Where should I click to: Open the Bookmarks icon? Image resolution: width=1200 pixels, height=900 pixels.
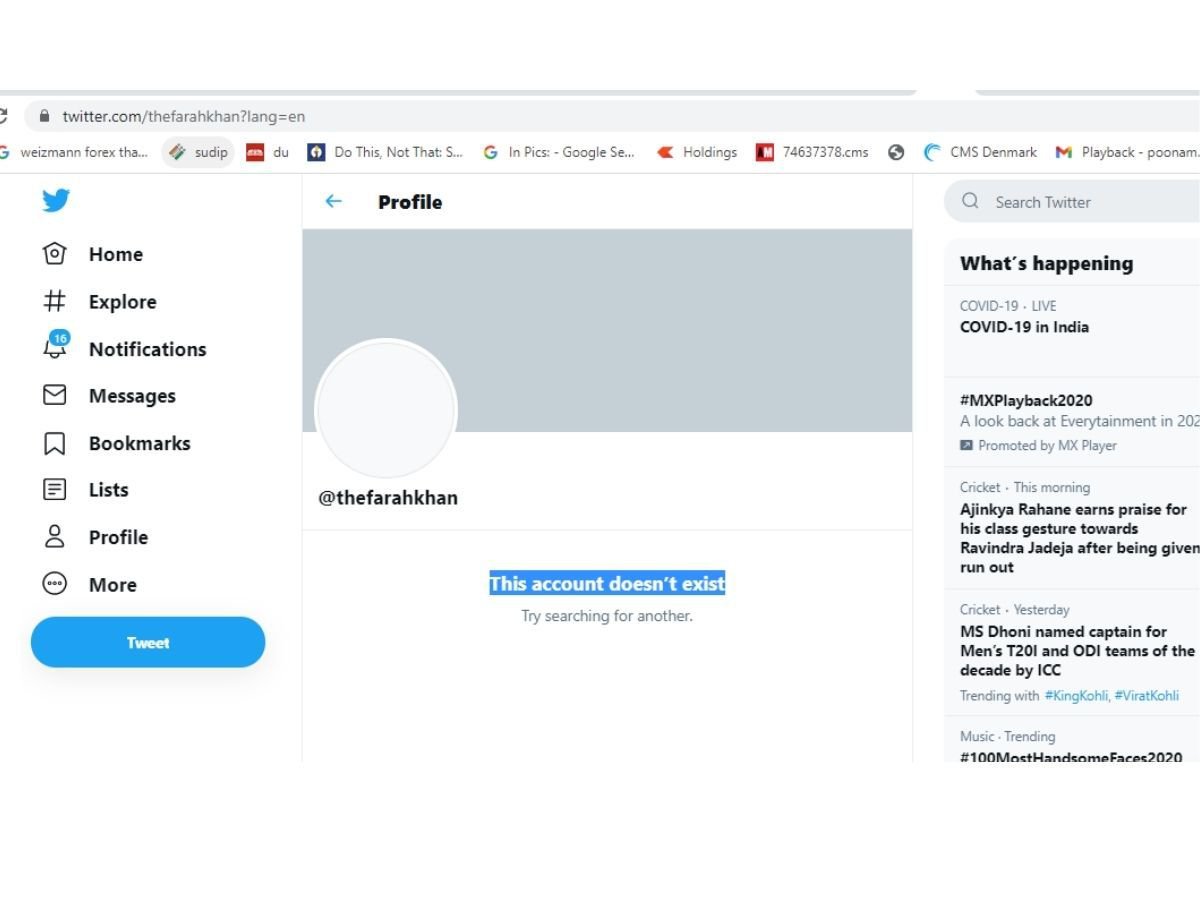click(x=55, y=443)
